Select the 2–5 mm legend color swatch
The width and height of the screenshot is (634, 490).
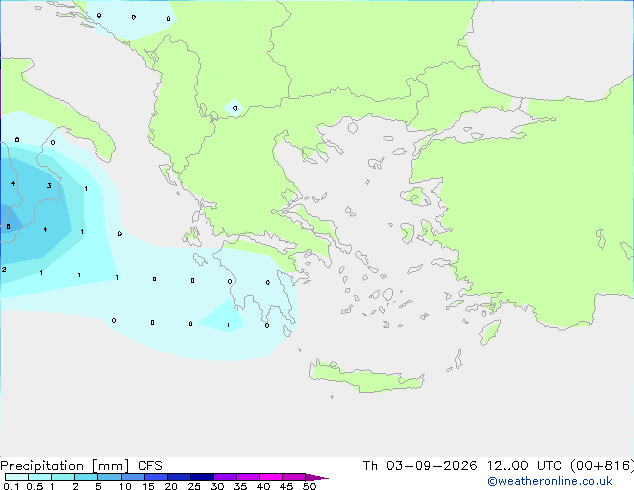point(86,477)
